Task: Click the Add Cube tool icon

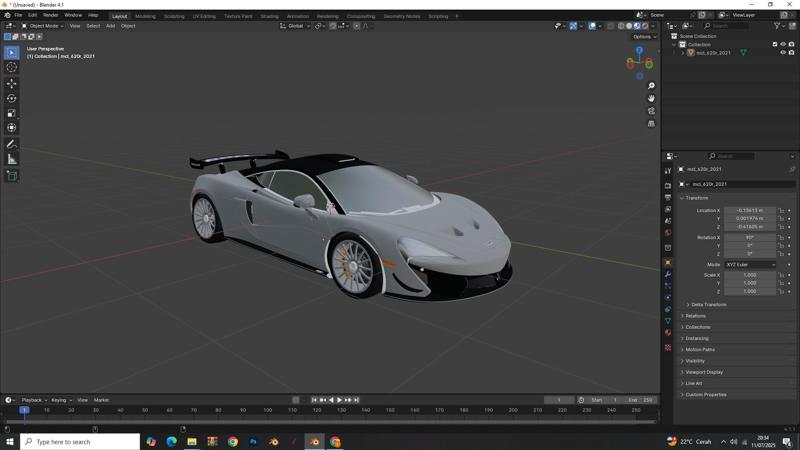Action: coord(12,175)
